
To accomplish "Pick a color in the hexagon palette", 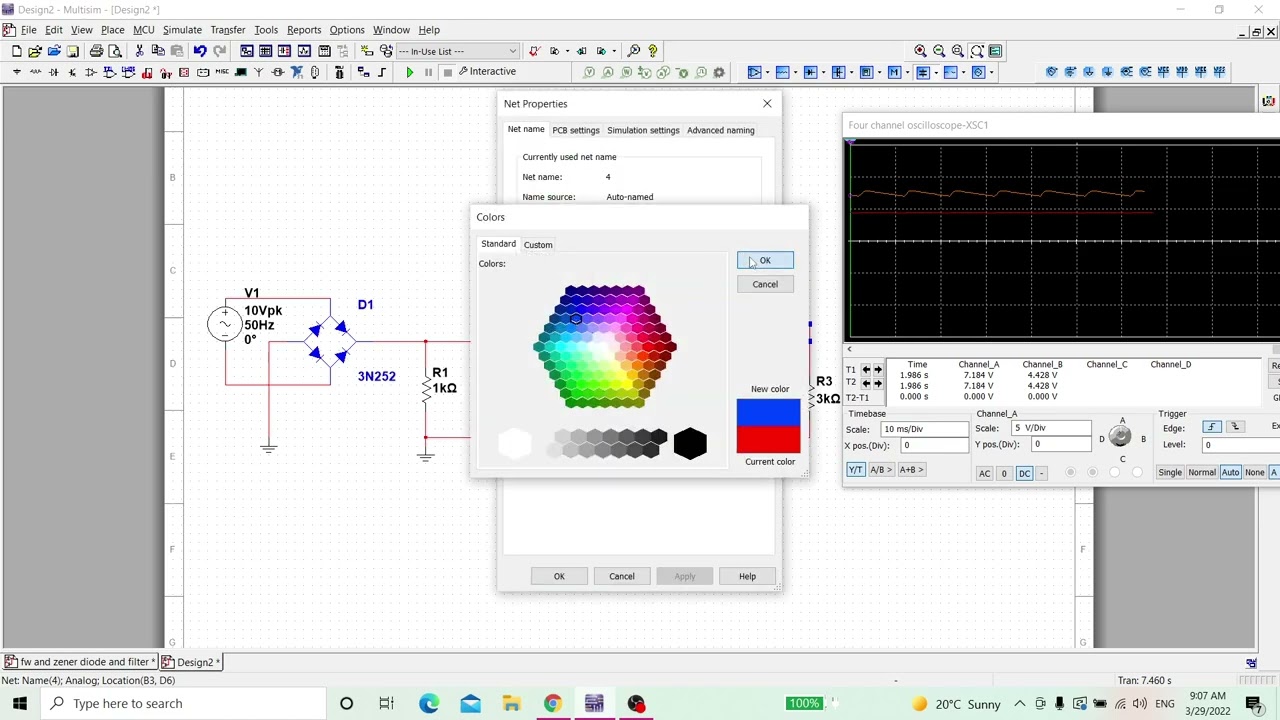I will 605,347.
